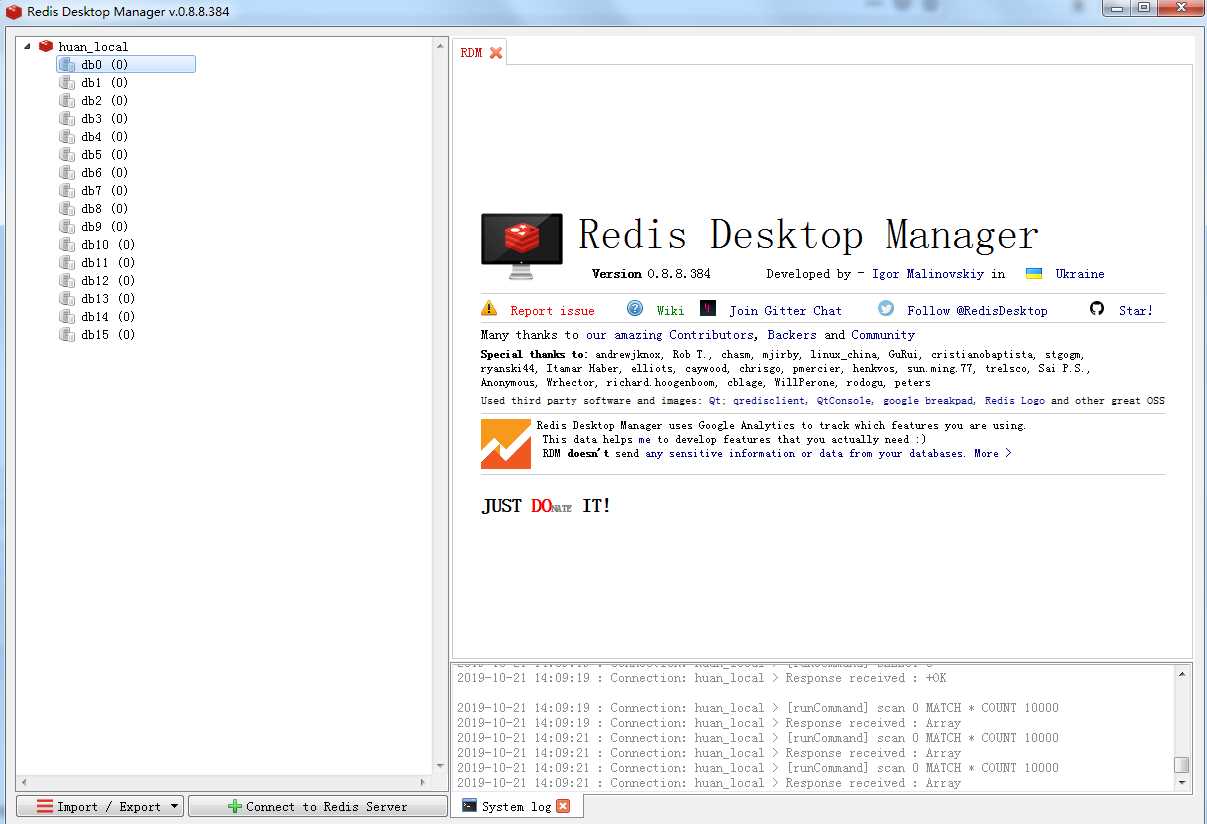1207x824 pixels.
Task: Click the console icon on System log tab
Action: coord(468,805)
